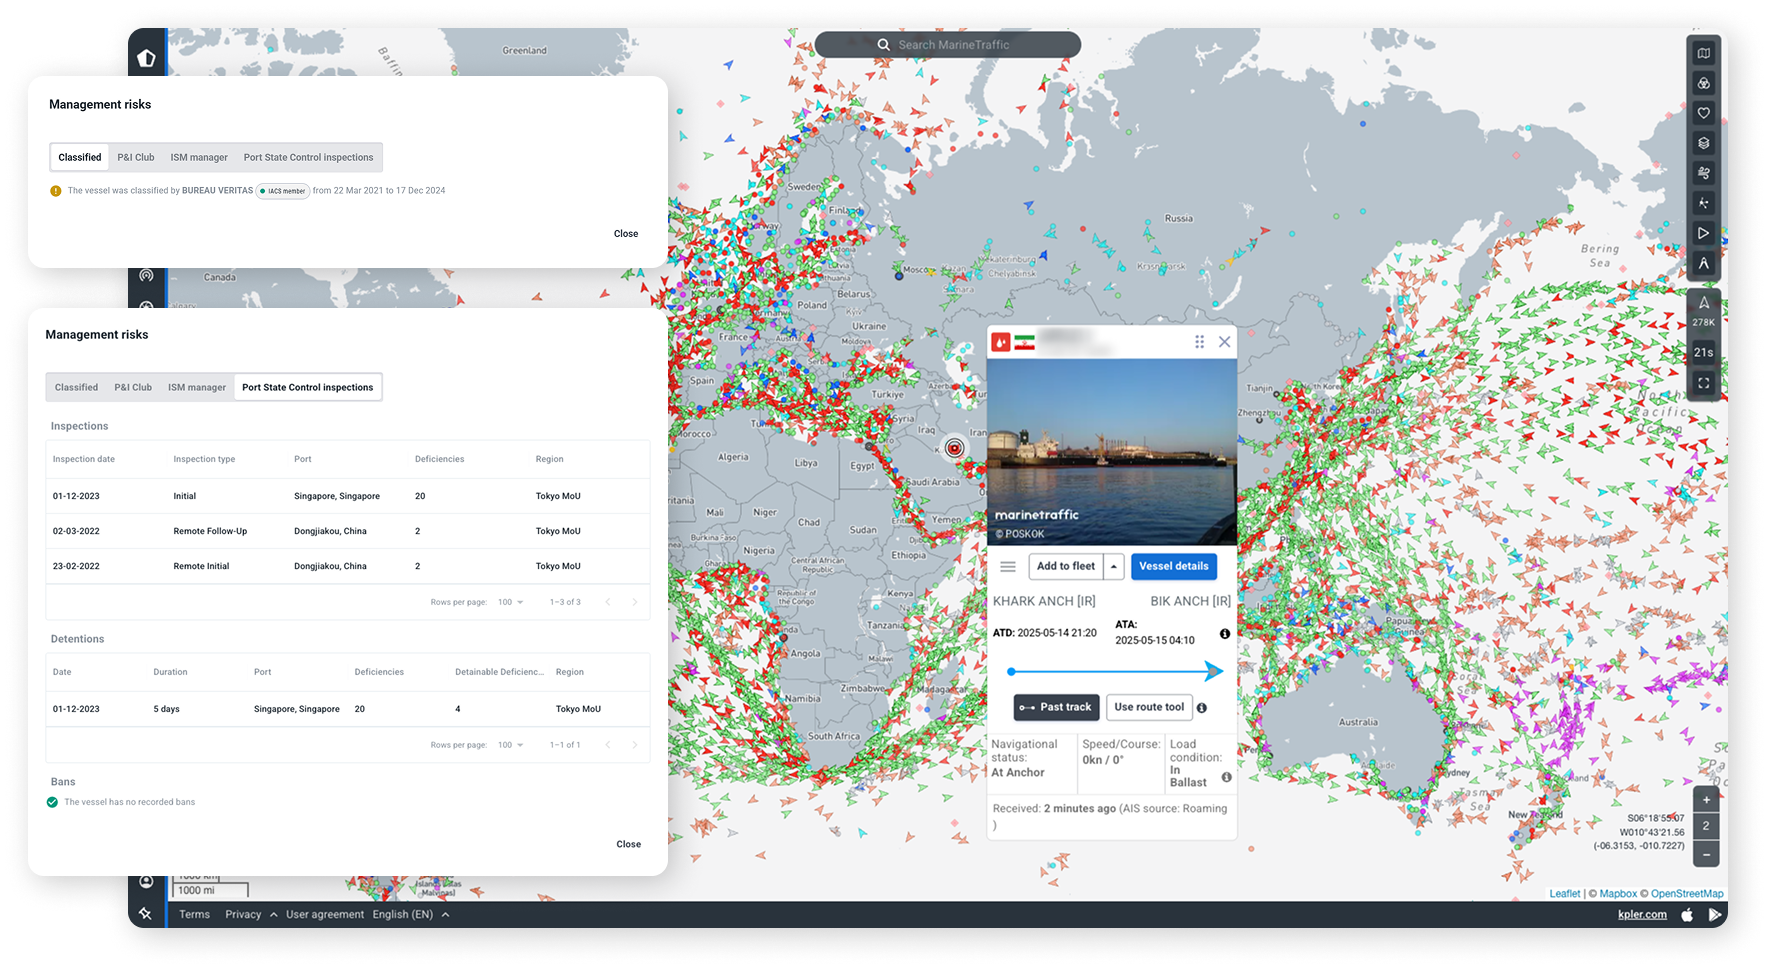
Task: Click Use route tool button
Action: pyautogui.click(x=1149, y=708)
